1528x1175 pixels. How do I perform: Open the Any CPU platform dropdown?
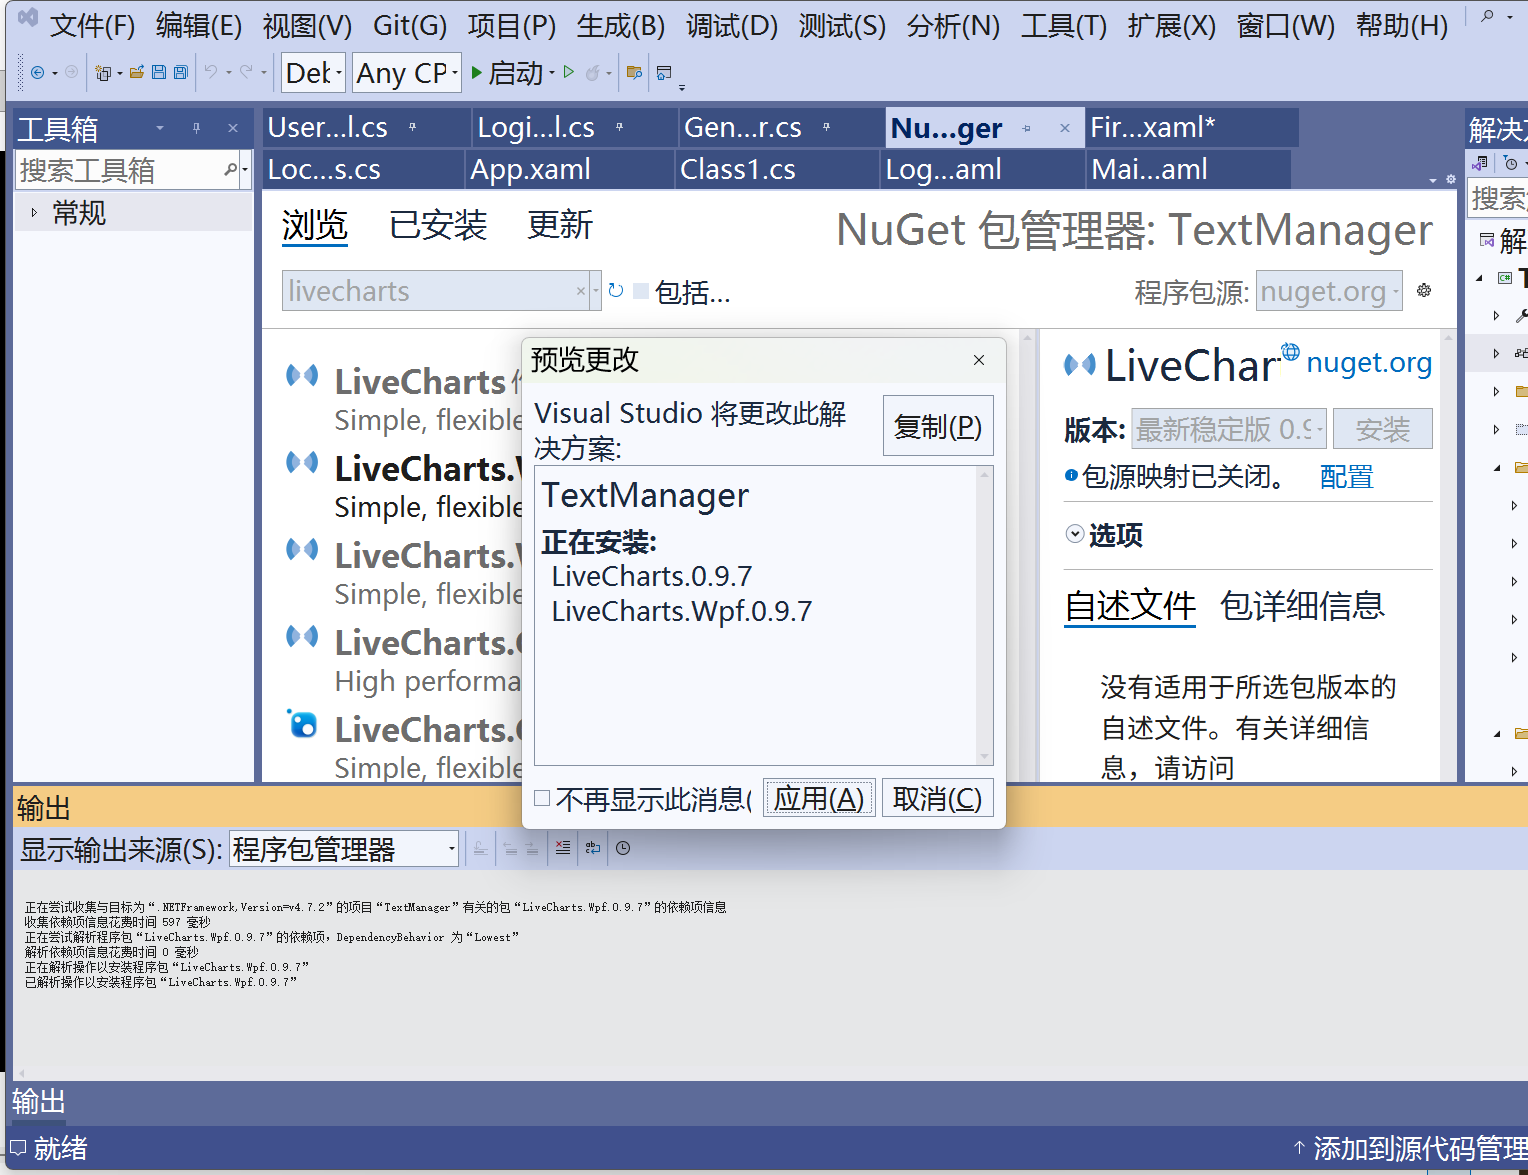407,72
